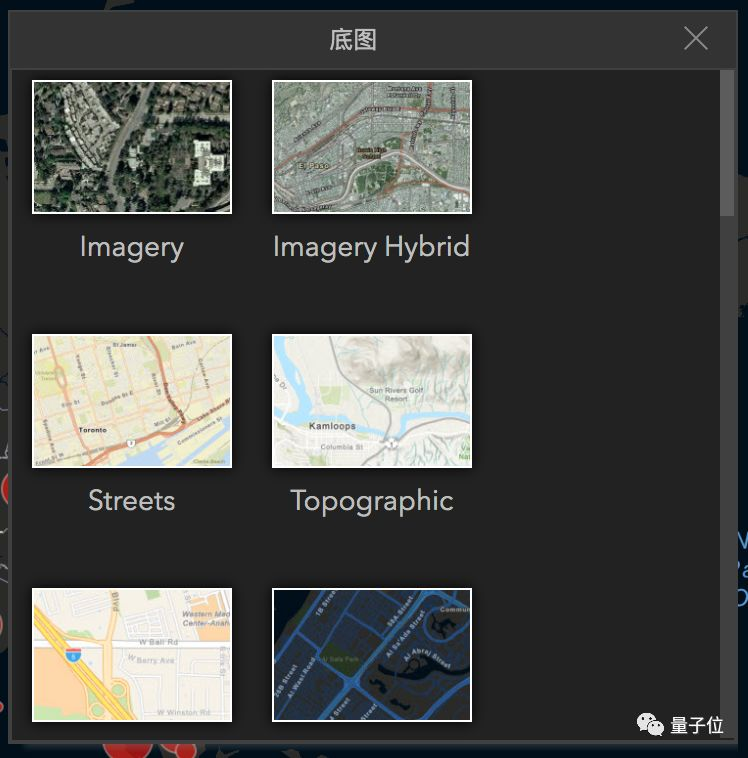Choose the light street map thumbnail with W Ball Rd
This screenshot has height=758, width=748.
132,655
